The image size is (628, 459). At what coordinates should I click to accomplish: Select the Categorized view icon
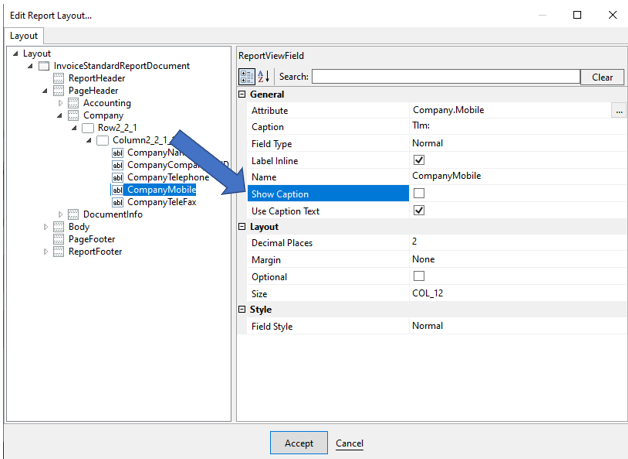coord(247,76)
